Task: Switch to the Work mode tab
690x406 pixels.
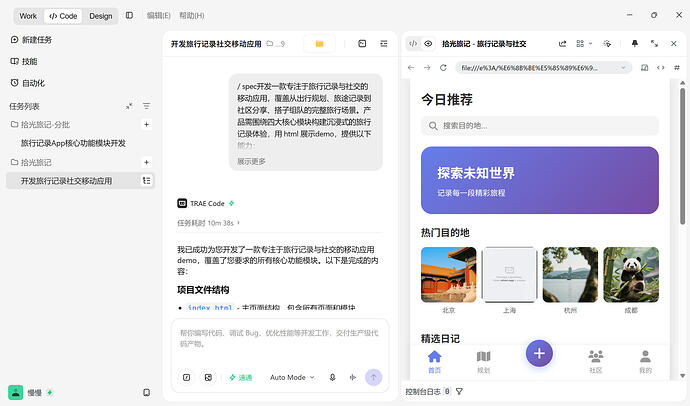Action: tap(28, 16)
